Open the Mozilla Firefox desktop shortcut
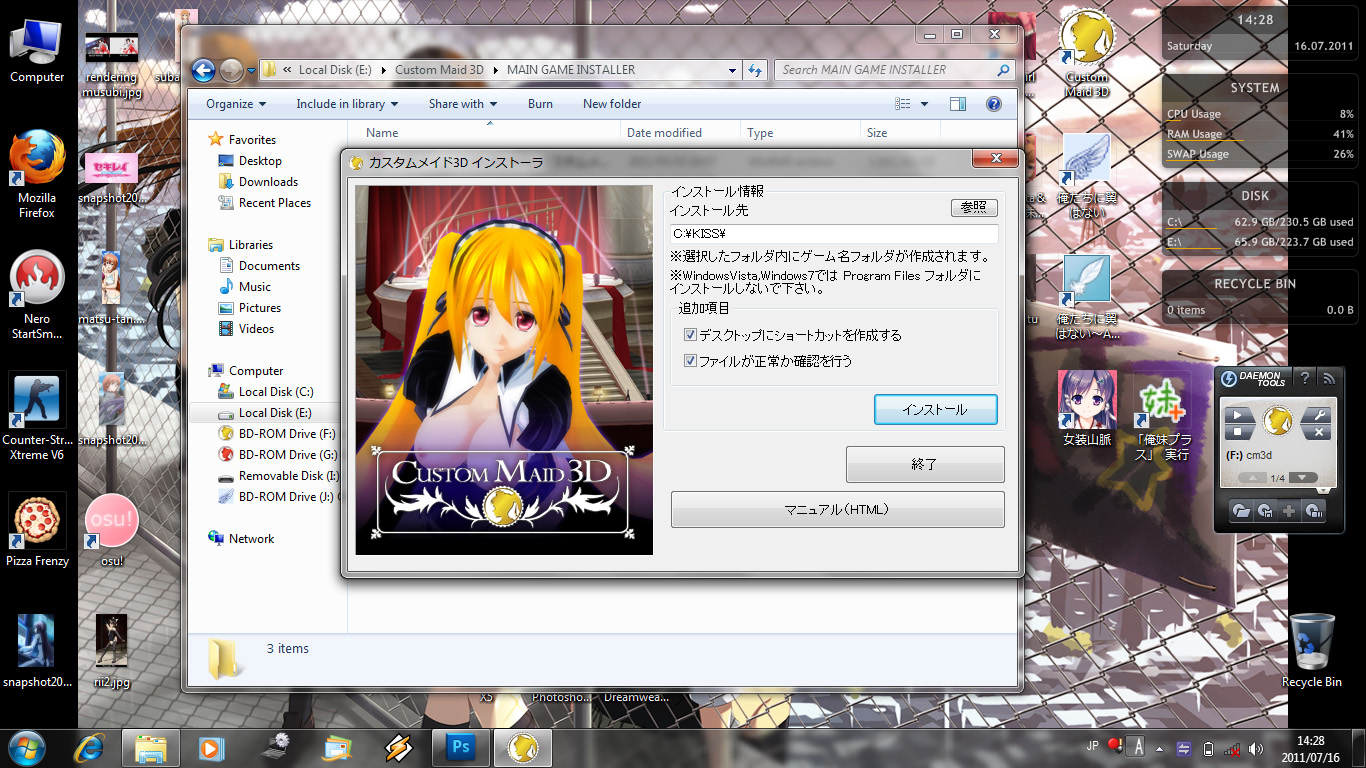Screen dimensions: 1366x768 [37, 175]
